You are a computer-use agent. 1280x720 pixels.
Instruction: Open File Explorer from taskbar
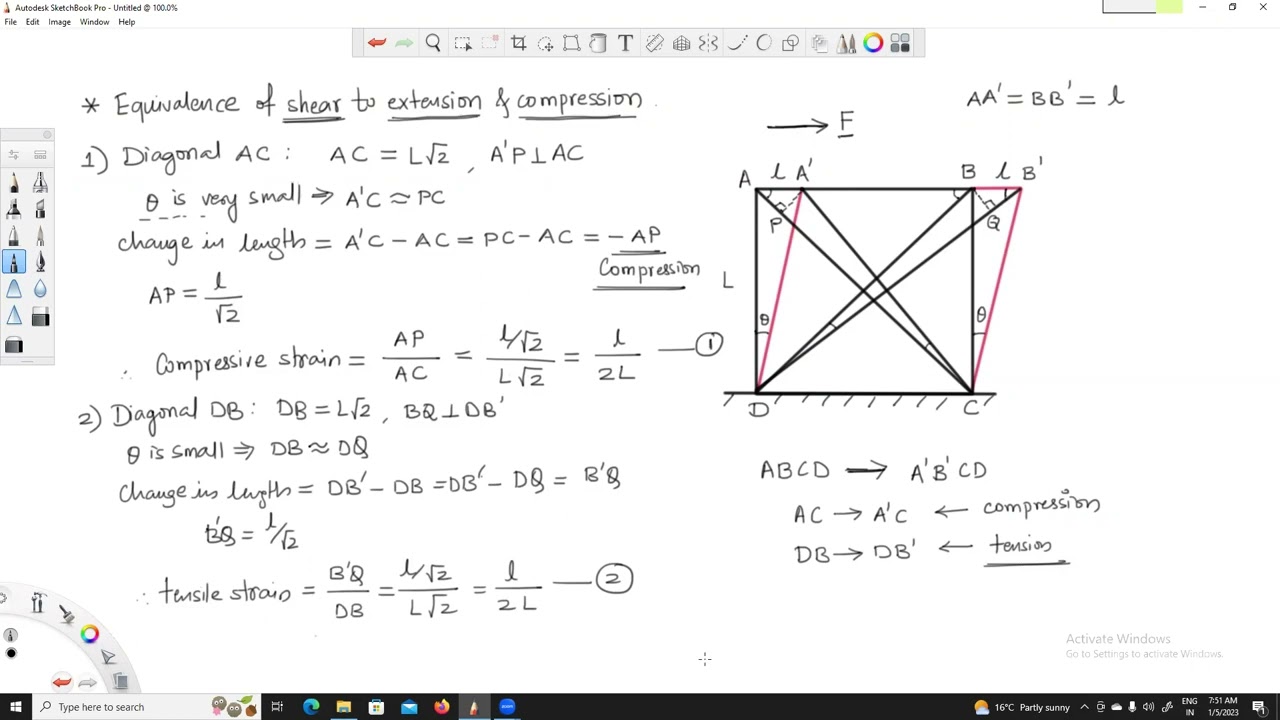pos(343,707)
